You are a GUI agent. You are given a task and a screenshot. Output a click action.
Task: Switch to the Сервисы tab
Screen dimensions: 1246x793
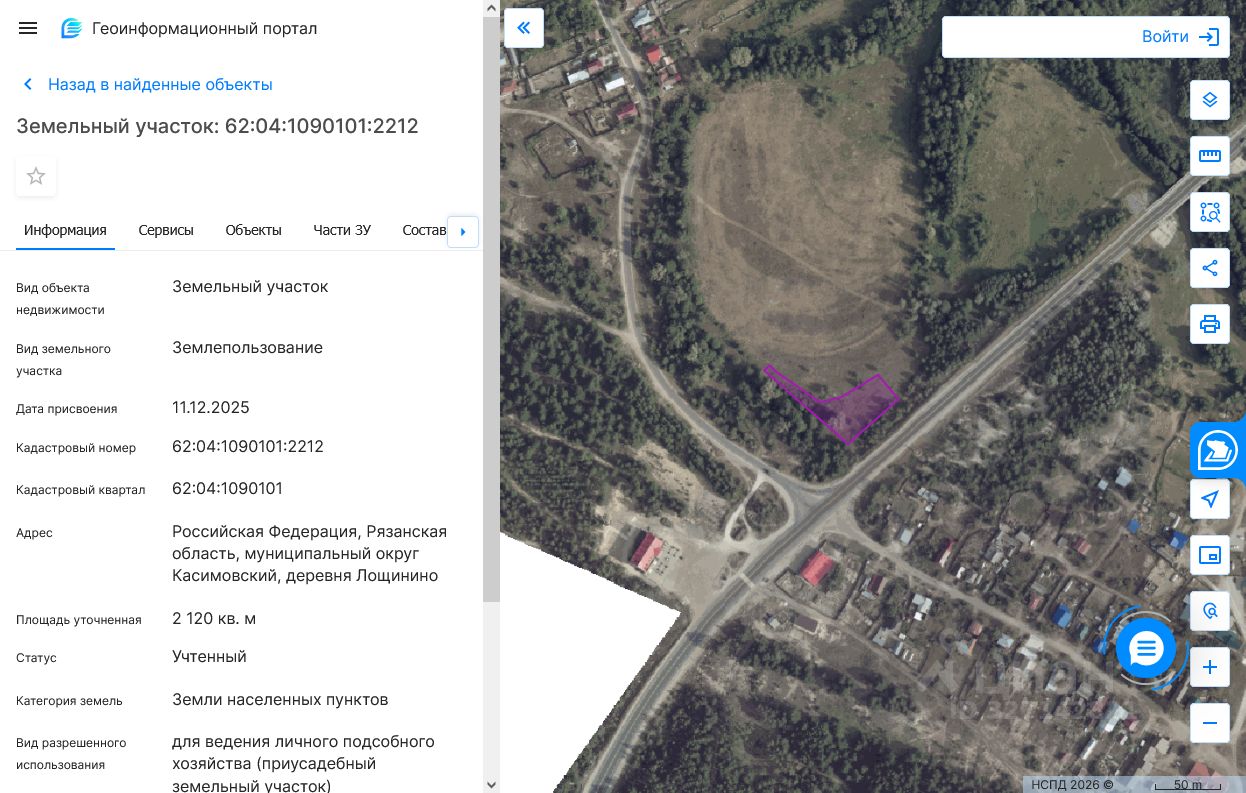166,230
